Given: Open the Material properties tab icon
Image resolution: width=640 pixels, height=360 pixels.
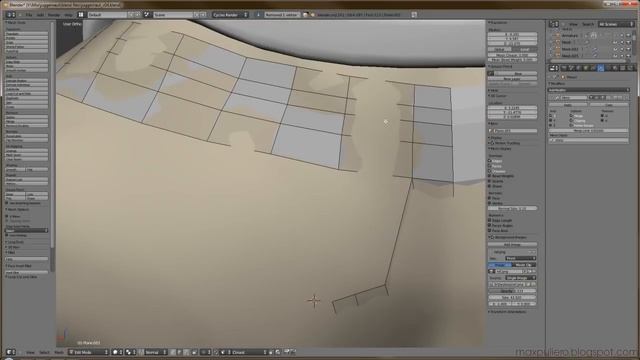Looking at the screenshot, I should pyautogui.click(x=615, y=68).
